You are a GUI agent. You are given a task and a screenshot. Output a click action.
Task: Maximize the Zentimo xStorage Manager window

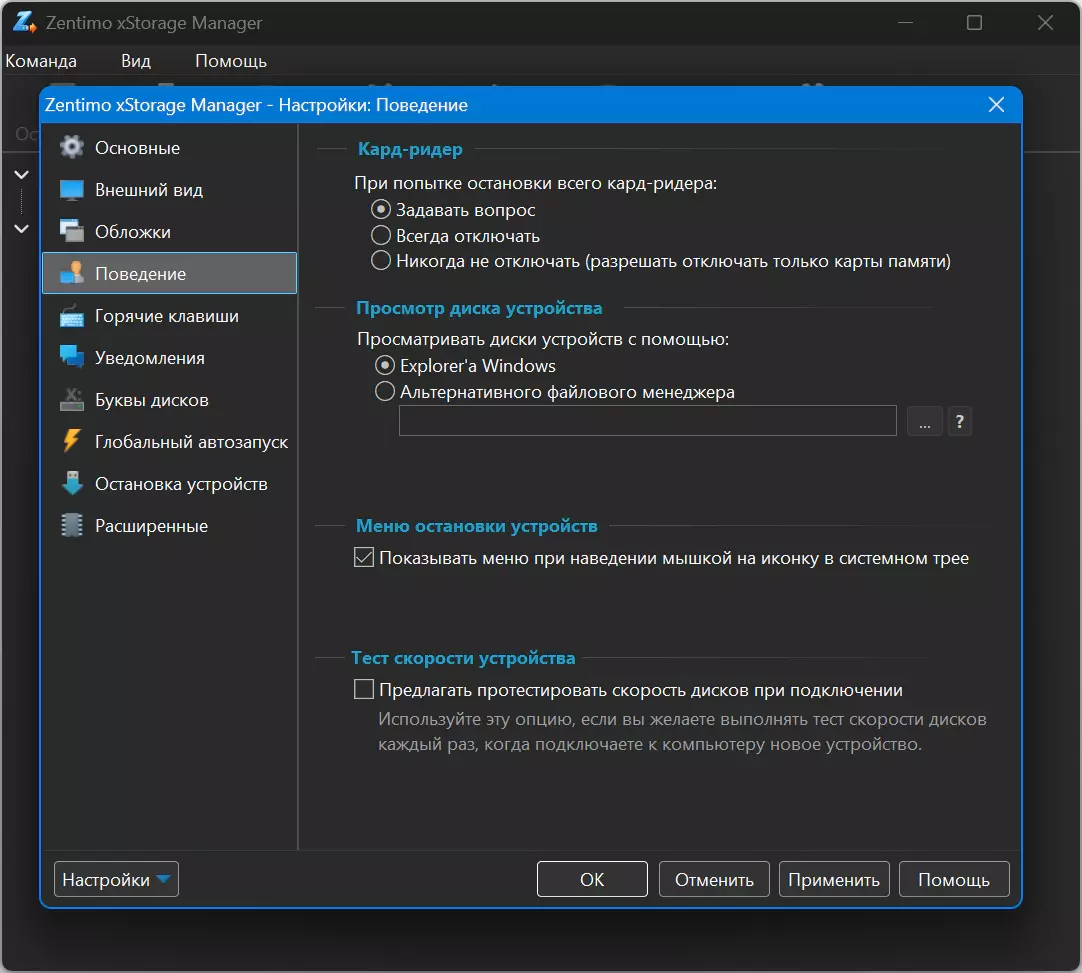974,23
